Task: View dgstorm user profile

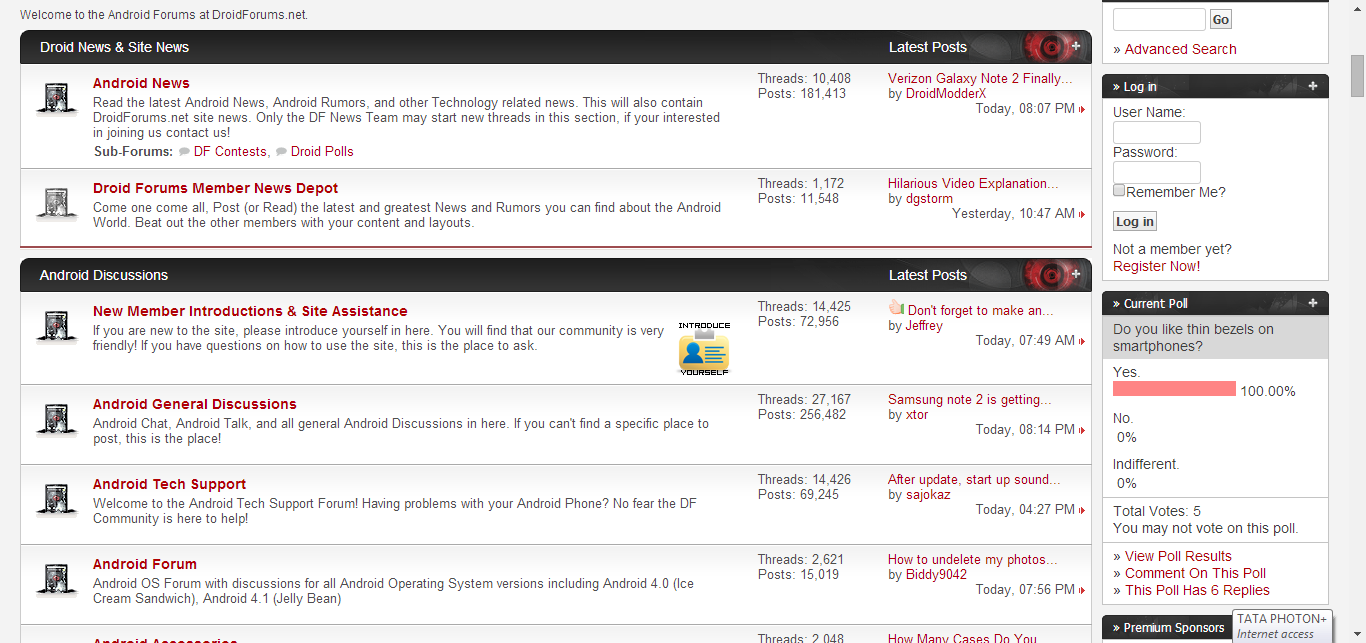Action: [x=930, y=198]
